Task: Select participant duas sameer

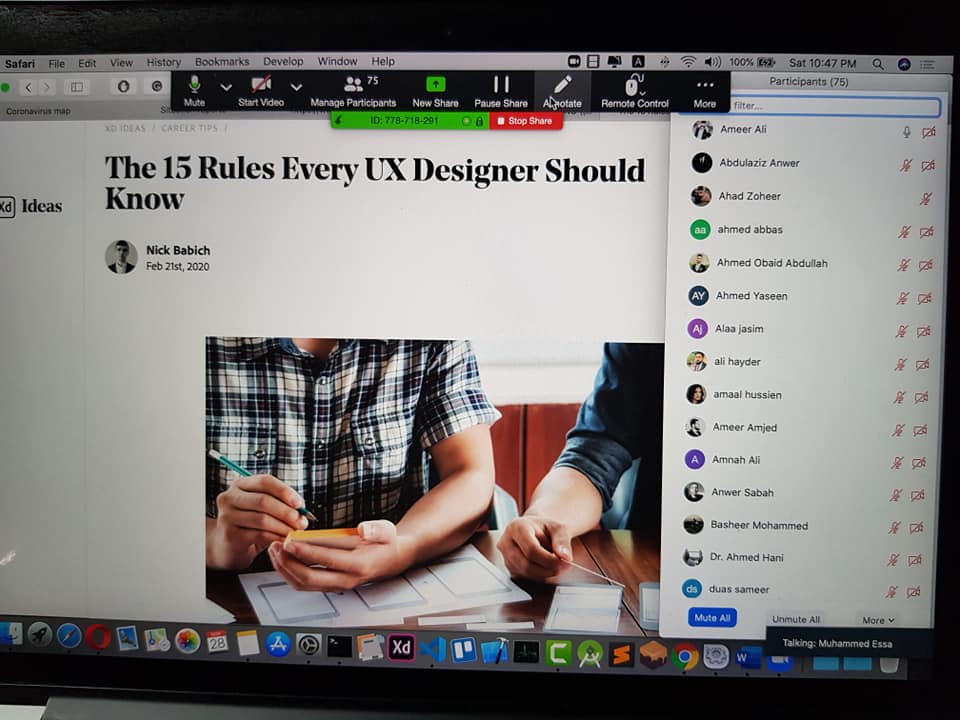Action: pyautogui.click(x=739, y=589)
